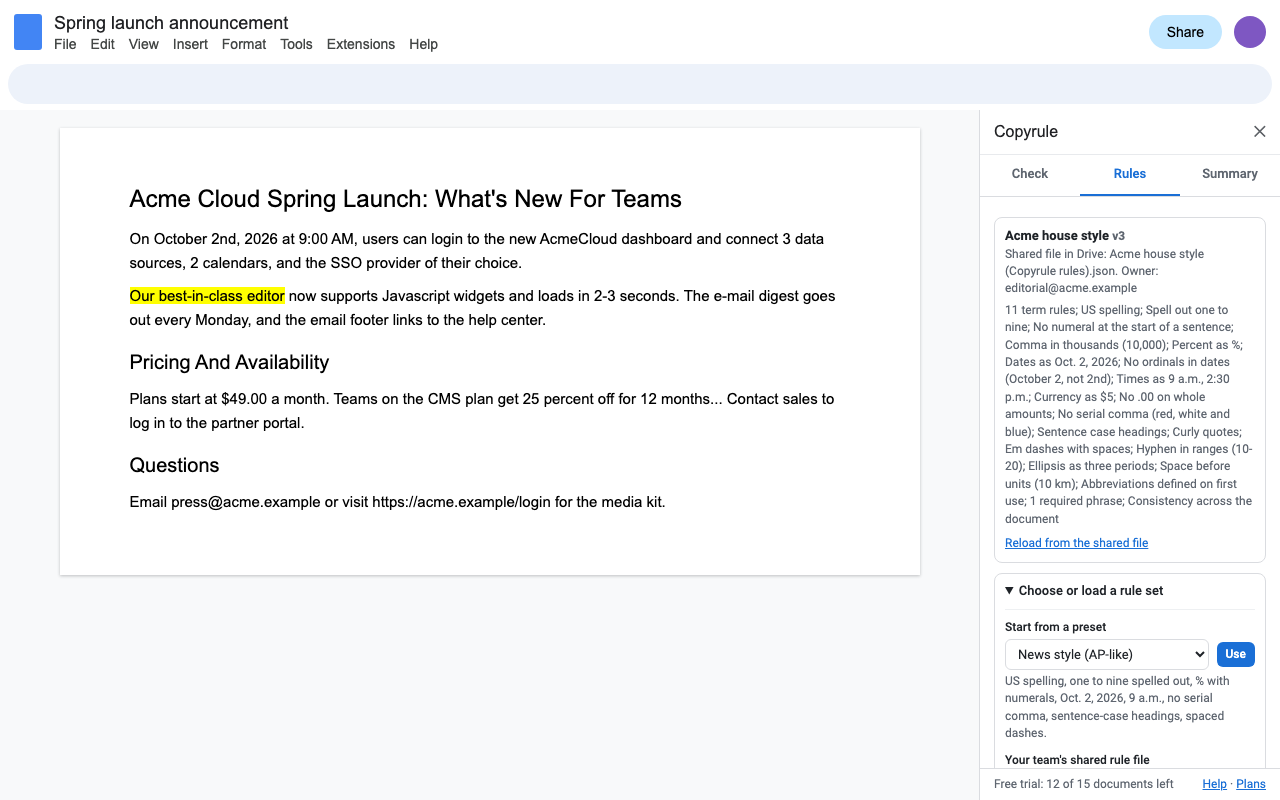Image resolution: width=1280 pixels, height=800 pixels.
Task: Click the press@acme.example email text
Action: 246,502
